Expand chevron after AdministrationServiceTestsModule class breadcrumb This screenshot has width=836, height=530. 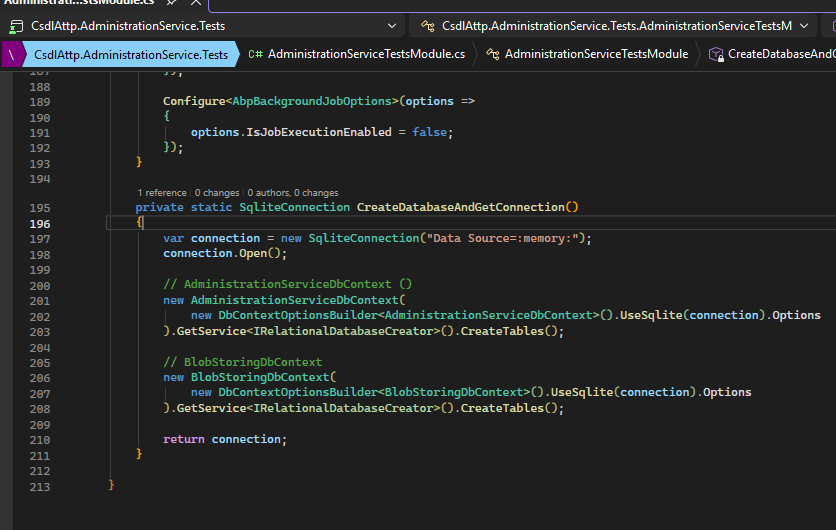tap(698, 54)
